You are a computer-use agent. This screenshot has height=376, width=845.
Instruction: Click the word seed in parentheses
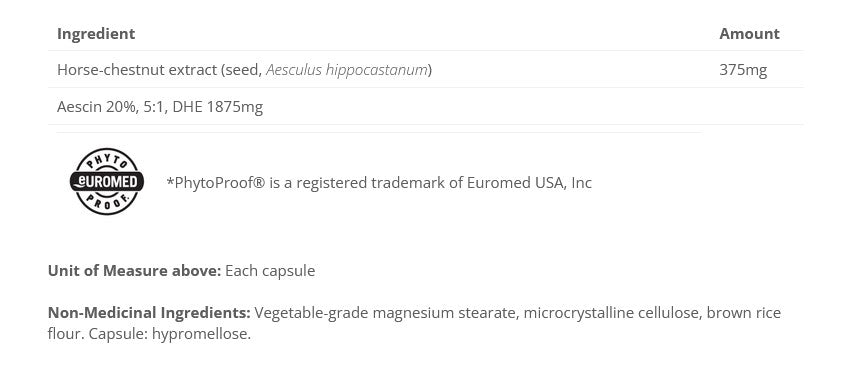click(x=243, y=70)
